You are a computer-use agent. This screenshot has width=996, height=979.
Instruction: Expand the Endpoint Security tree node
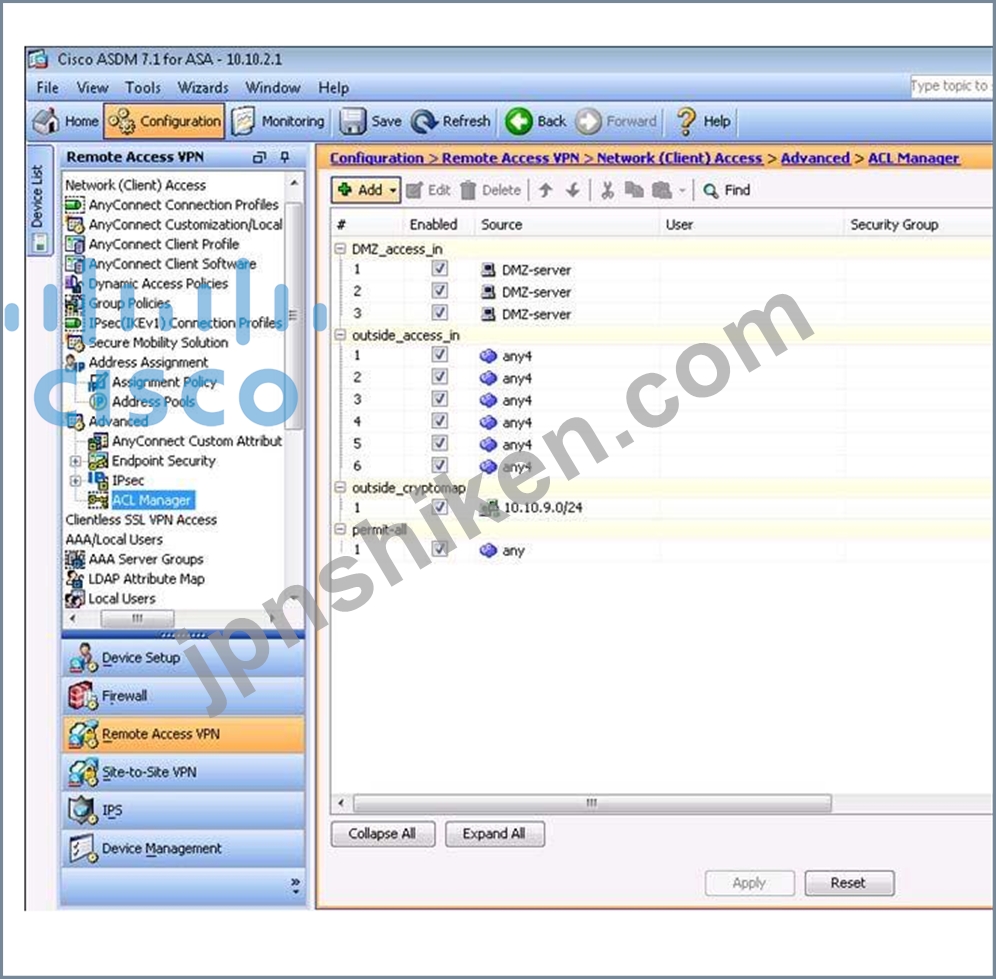click(75, 461)
